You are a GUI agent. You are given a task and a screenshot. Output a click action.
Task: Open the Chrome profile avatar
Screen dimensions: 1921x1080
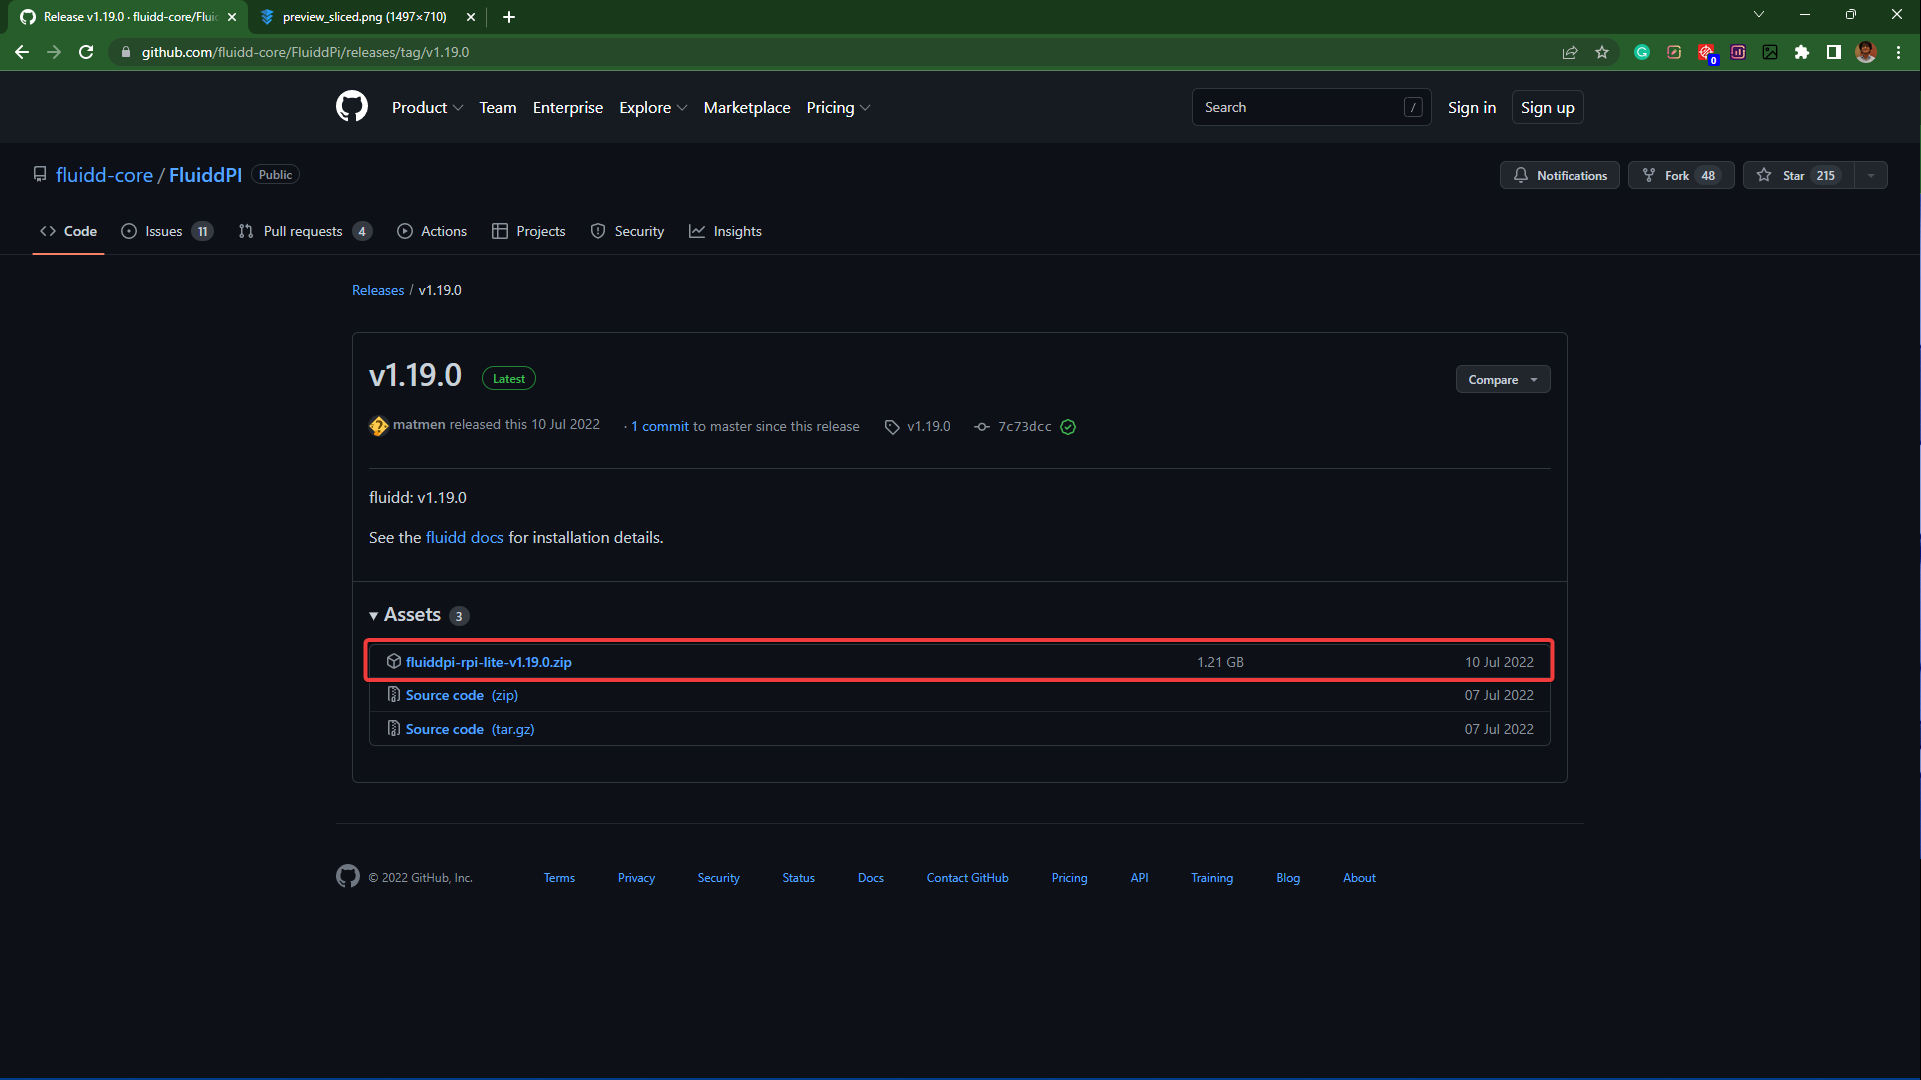point(1866,52)
